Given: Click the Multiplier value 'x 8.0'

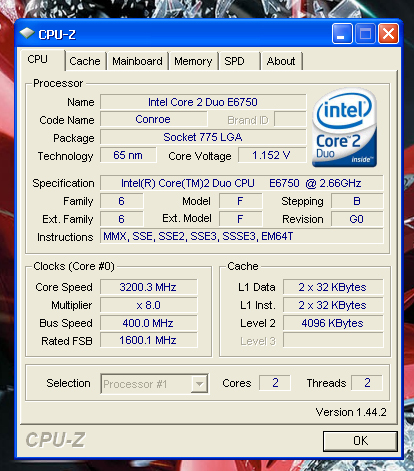Looking at the screenshot, I should tap(149, 305).
